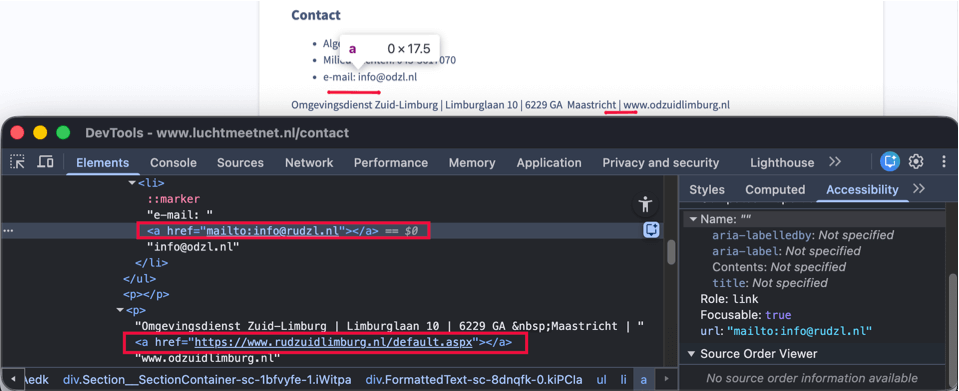Select the closing </ul> tag row
Image resolution: width=959 pixels, height=391 pixels.
[139, 278]
